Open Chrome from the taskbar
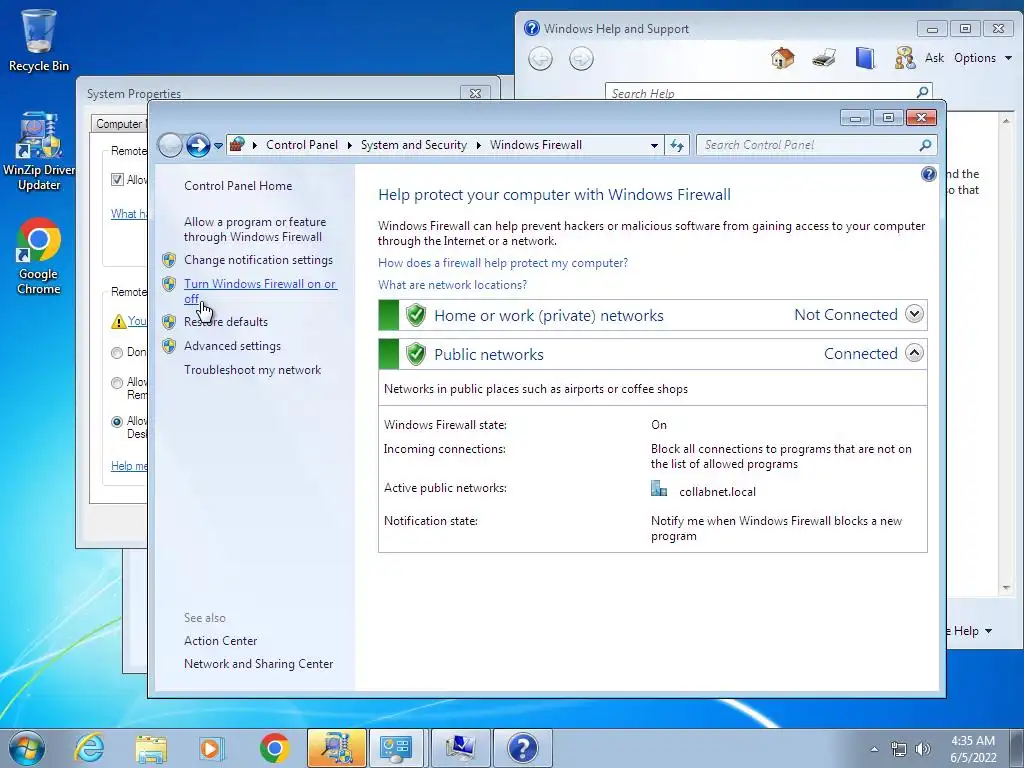The width and height of the screenshot is (1024, 768). pos(274,748)
